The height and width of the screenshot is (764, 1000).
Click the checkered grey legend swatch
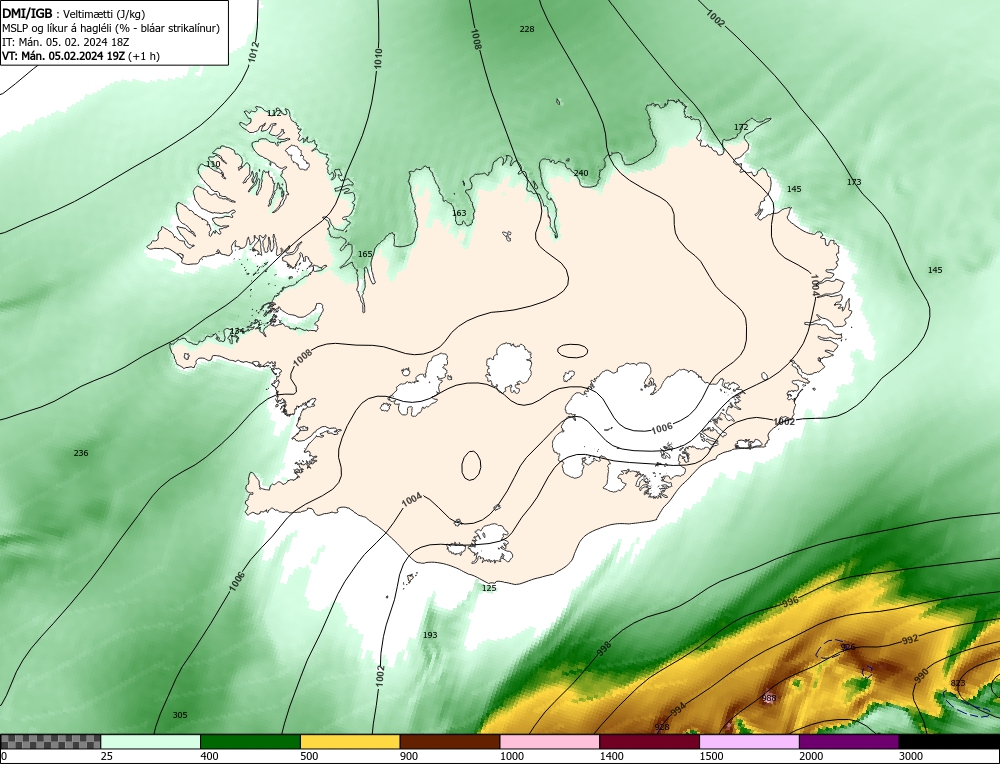pyautogui.click(x=50, y=742)
